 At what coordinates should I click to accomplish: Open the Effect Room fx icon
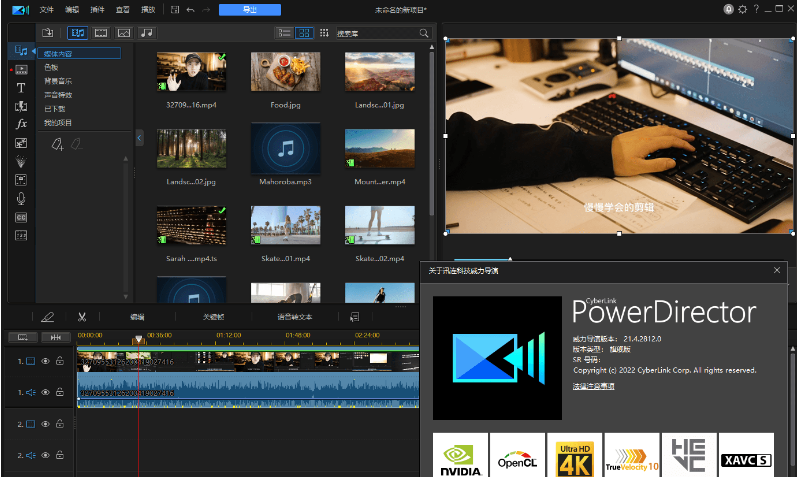click(20, 124)
